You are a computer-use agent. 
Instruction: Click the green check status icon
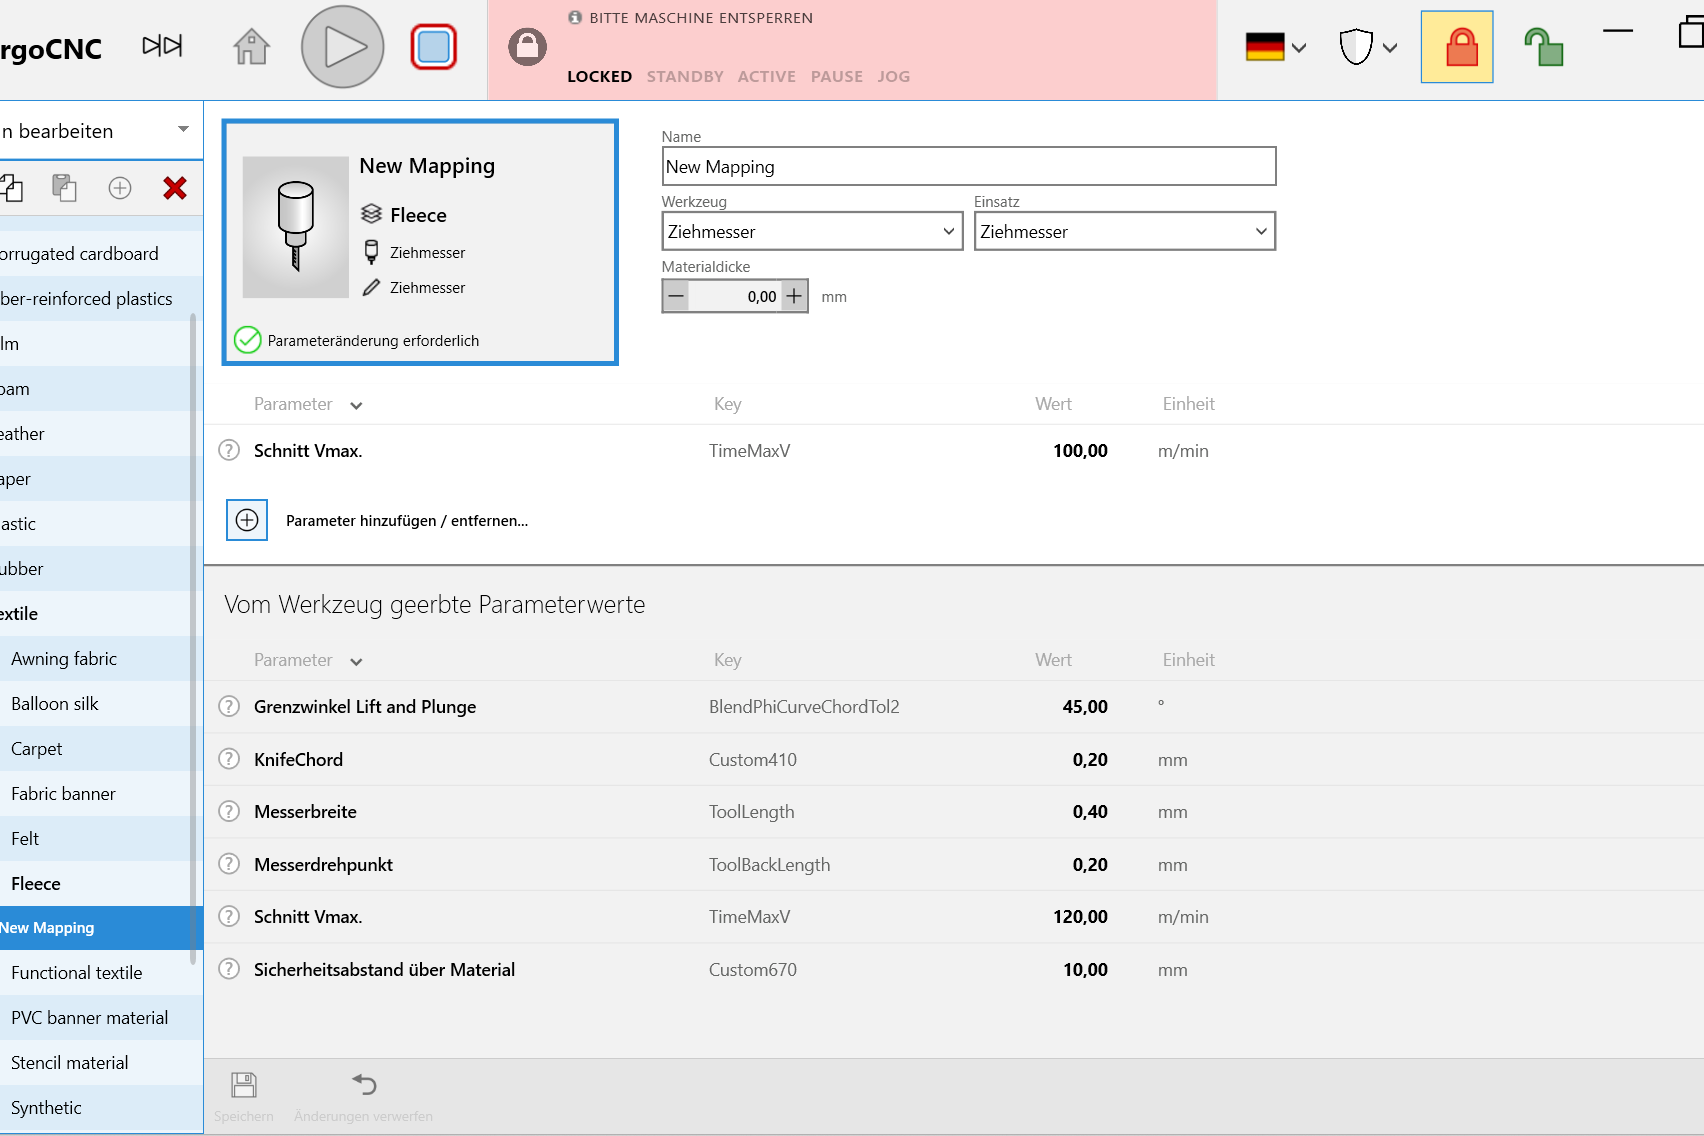click(247, 340)
